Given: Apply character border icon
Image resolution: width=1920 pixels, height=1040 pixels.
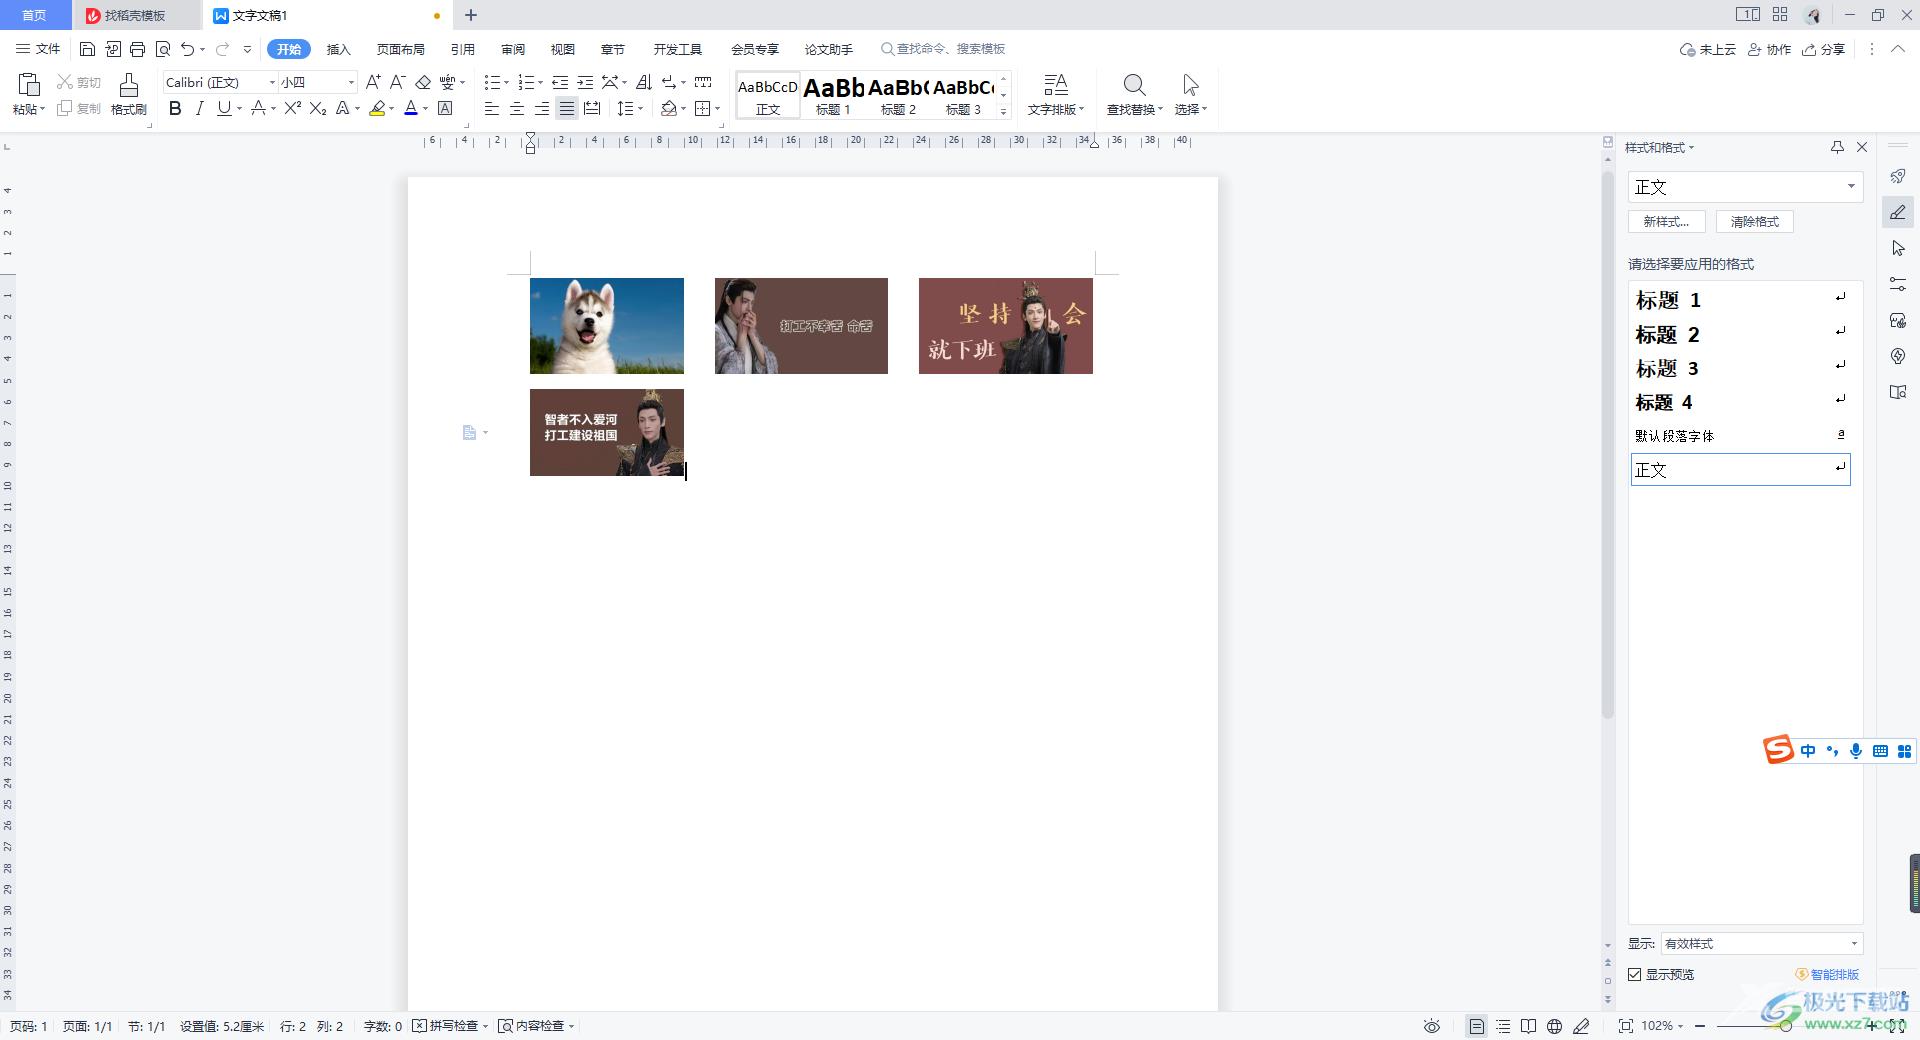Looking at the screenshot, I should click(x=445, y=108).
